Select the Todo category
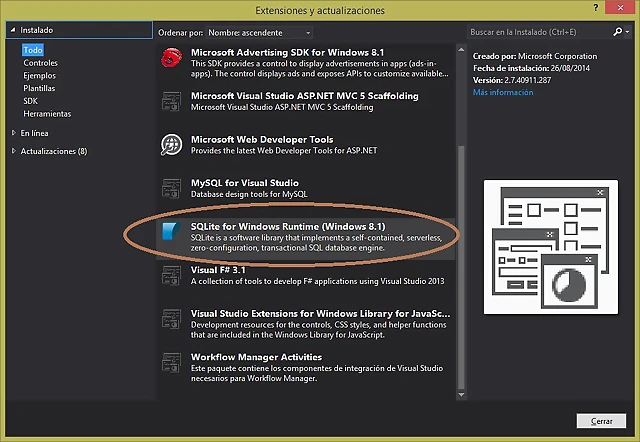This screenshot has height=442, width=640. click(x=33, y=50)
